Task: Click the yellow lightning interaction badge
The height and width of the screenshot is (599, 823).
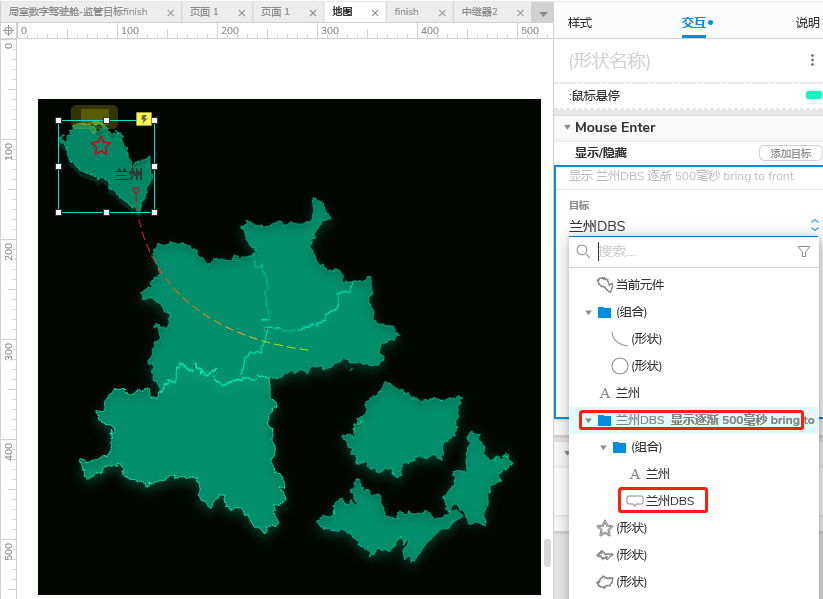Action: [144, 119]
